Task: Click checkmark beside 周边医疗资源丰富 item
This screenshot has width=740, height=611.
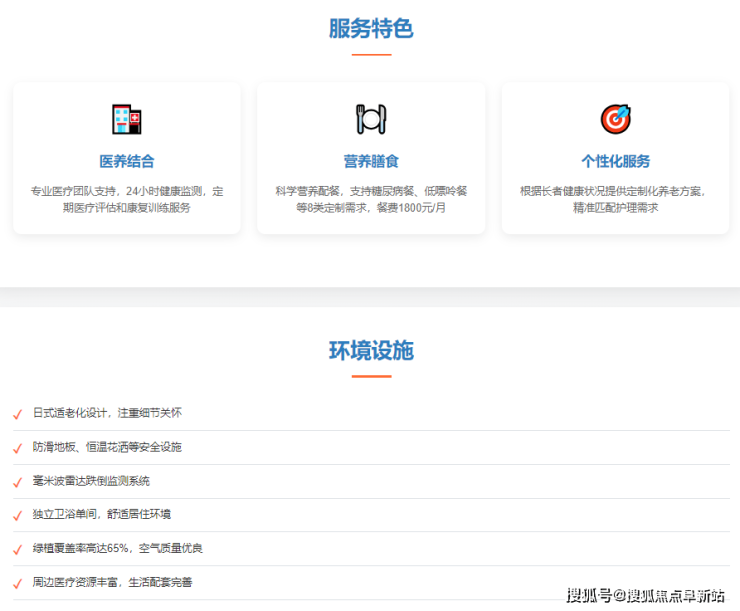Action: (x=17, y=583)
